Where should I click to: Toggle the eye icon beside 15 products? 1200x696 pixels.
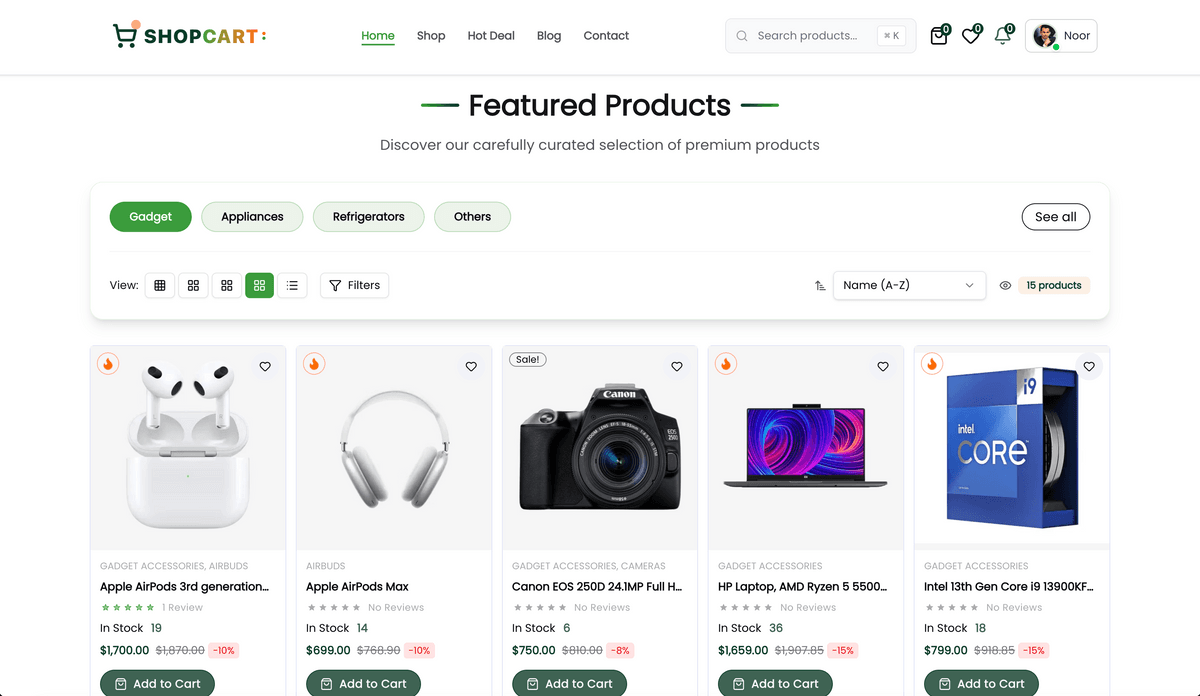pyautogui.click(x=1006, y=286)
